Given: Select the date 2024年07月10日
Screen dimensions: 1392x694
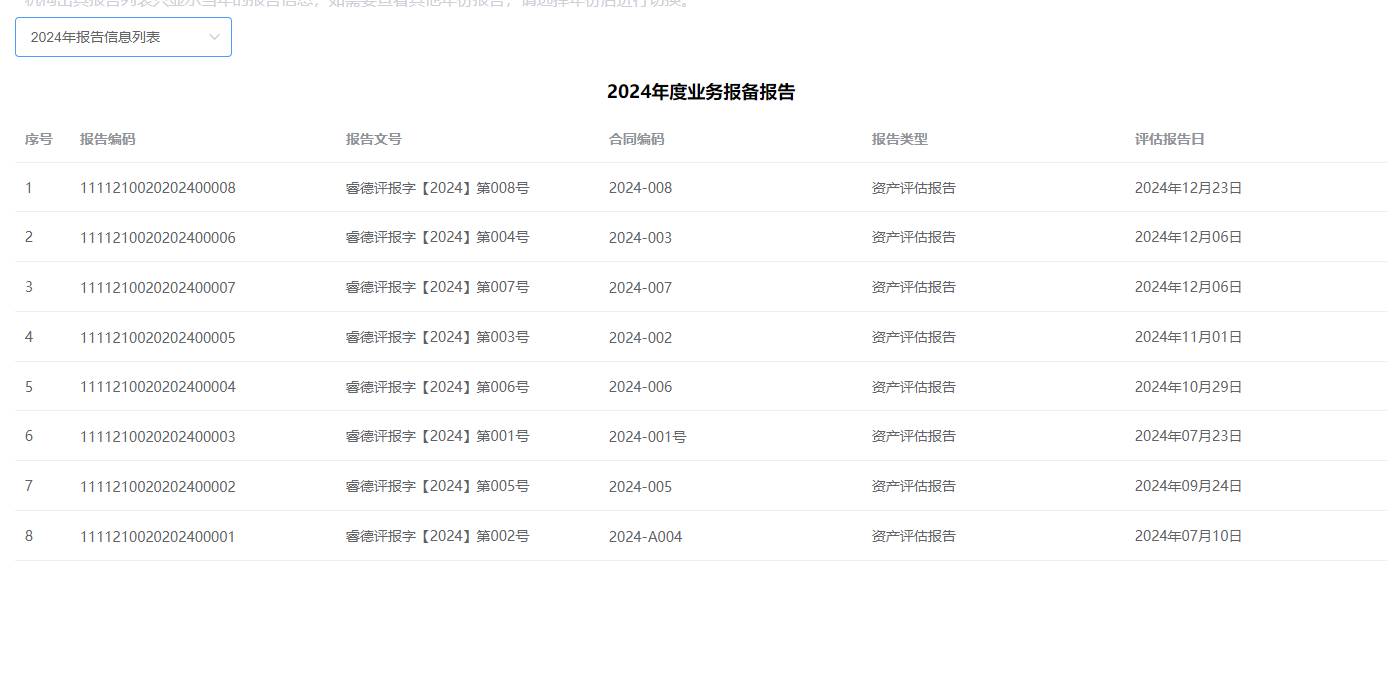Looking at the screenshot, I should pyautogui.click(x=1188, y=537).
